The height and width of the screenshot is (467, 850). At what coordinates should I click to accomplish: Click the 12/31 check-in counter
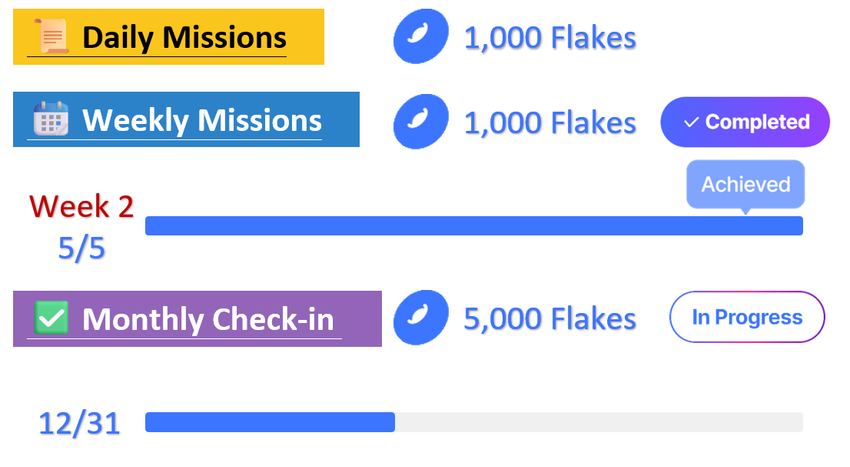click(80, 423)
